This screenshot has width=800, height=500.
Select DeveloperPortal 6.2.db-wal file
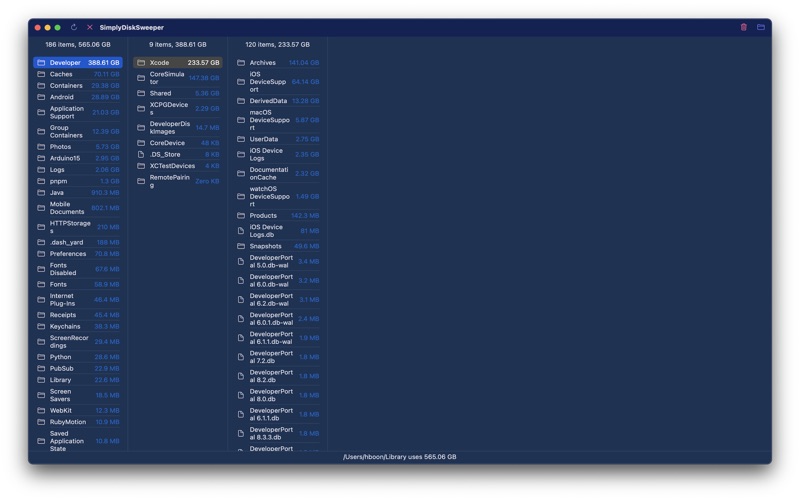pyautogui.click(x=278, y=299)
